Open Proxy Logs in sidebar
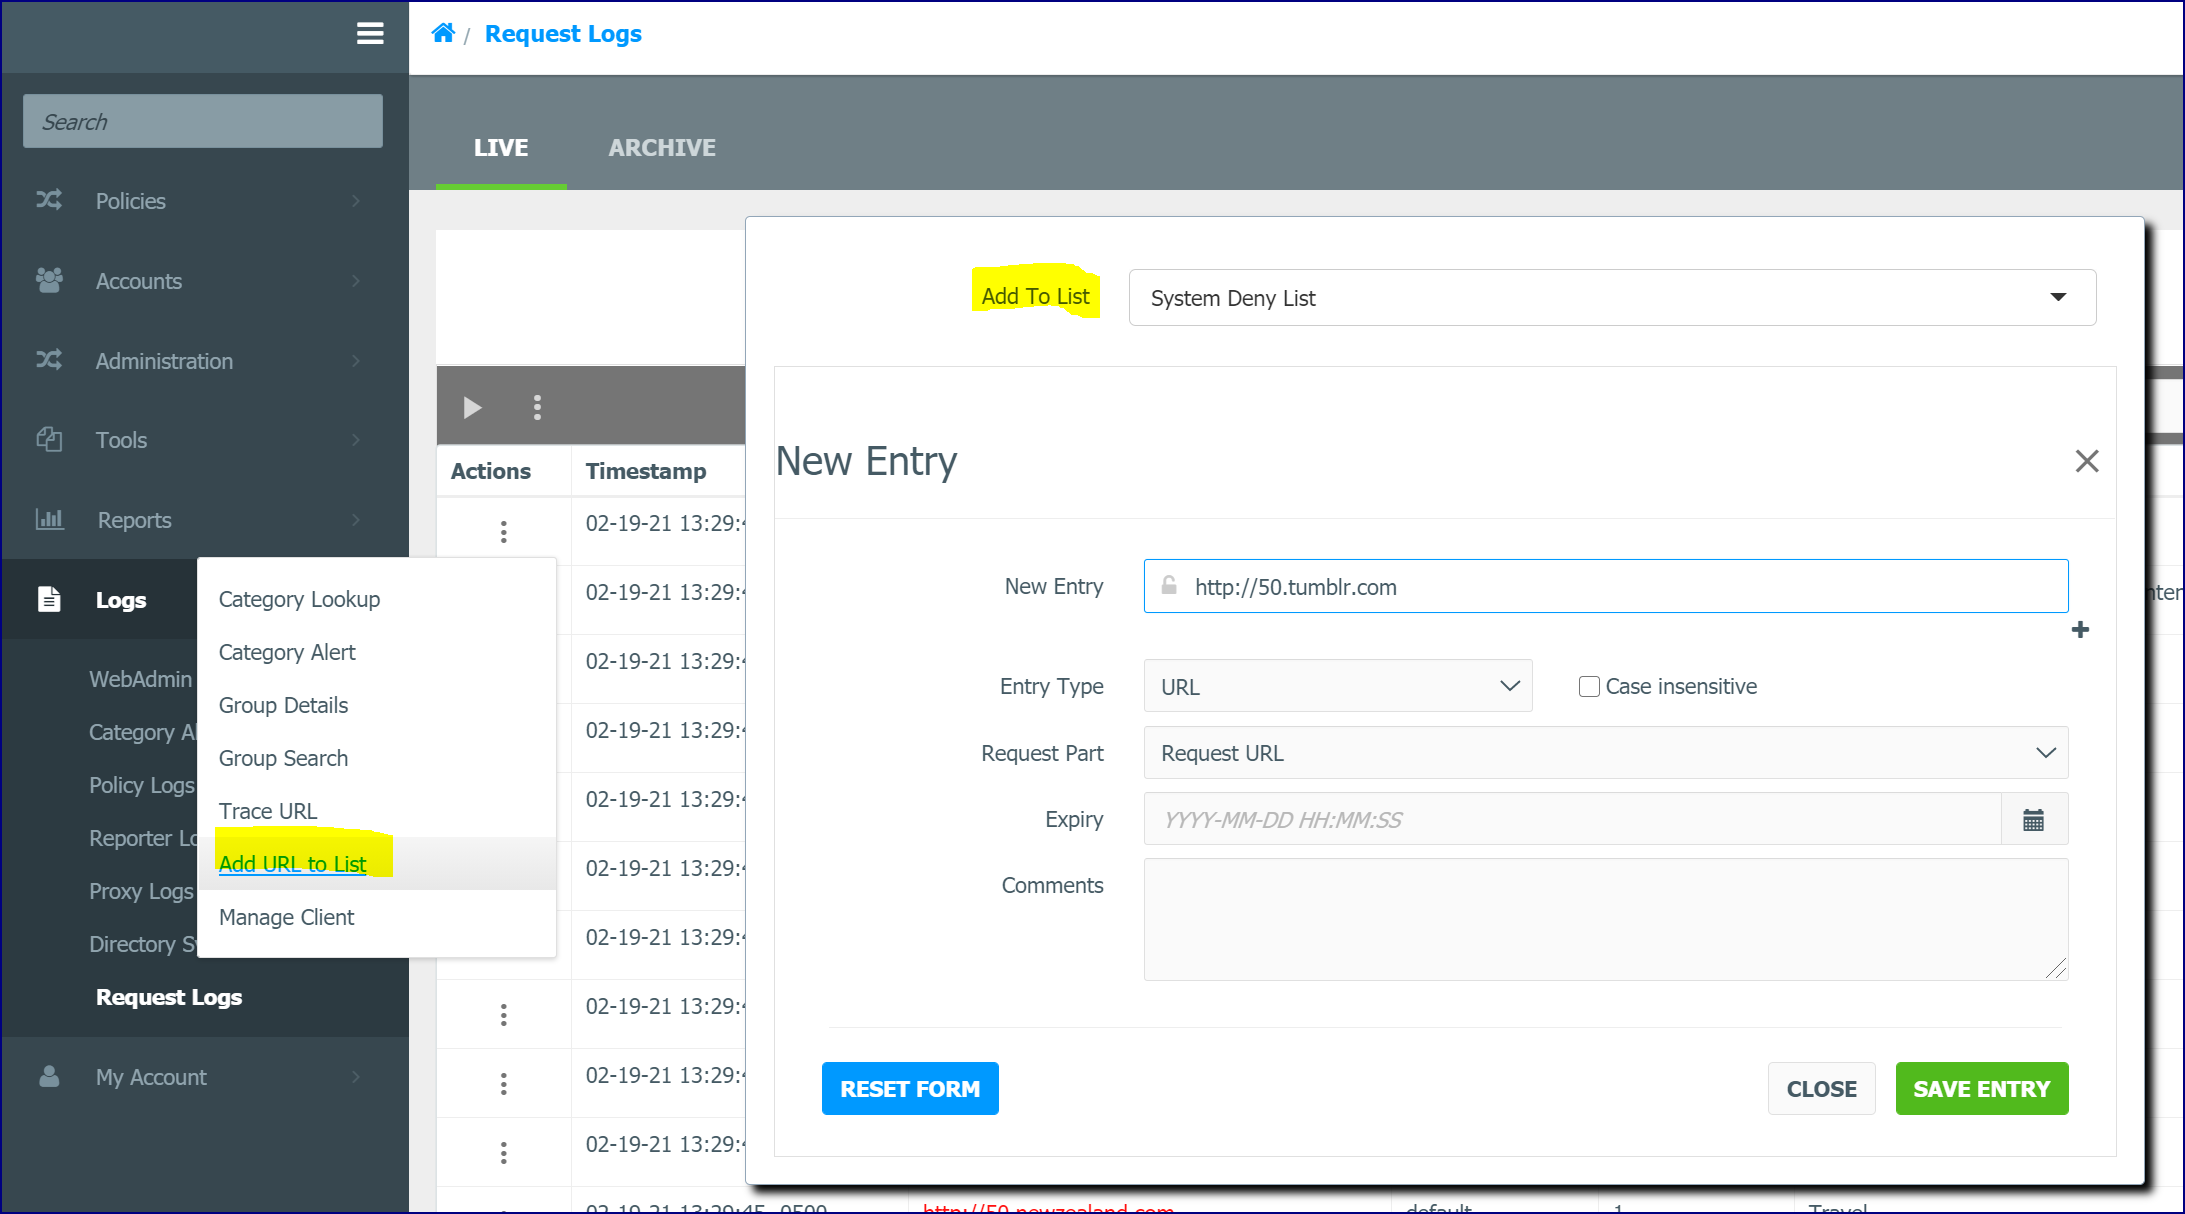Viewport: 2185px width, 1214px height. pyautogui.click(x=141, y=891)
